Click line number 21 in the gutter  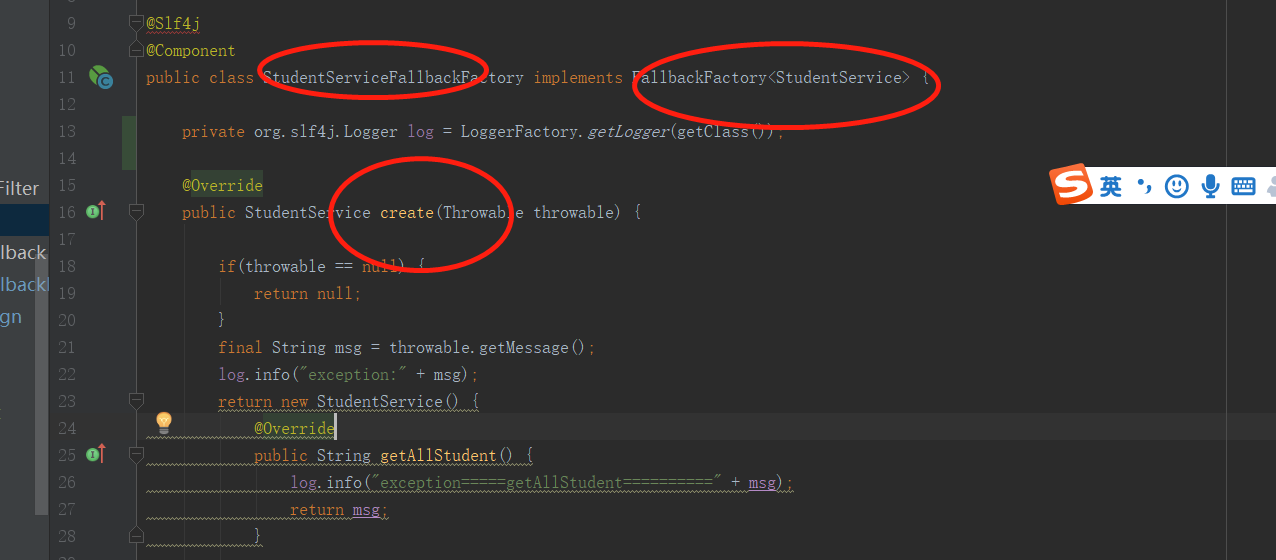click(67, 347)
